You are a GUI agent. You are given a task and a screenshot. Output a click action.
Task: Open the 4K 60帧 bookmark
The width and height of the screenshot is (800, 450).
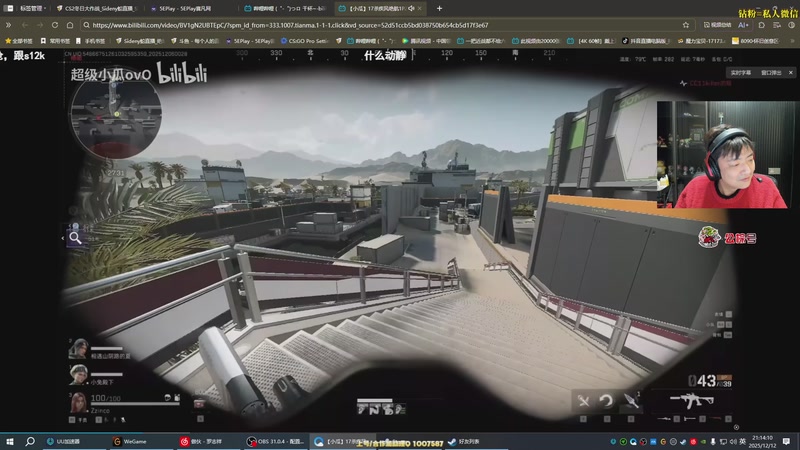pos(592,41)
